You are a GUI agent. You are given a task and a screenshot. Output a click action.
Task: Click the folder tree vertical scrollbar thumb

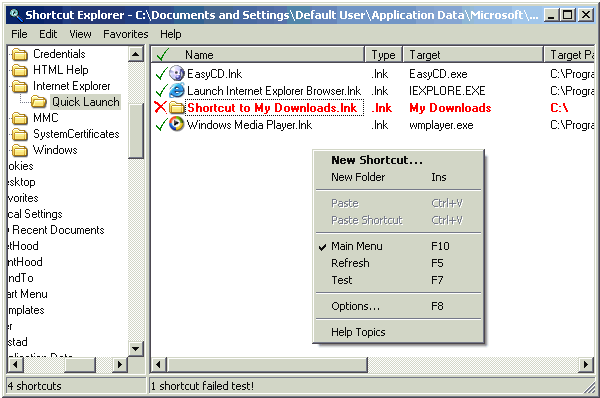pos(136,131)
